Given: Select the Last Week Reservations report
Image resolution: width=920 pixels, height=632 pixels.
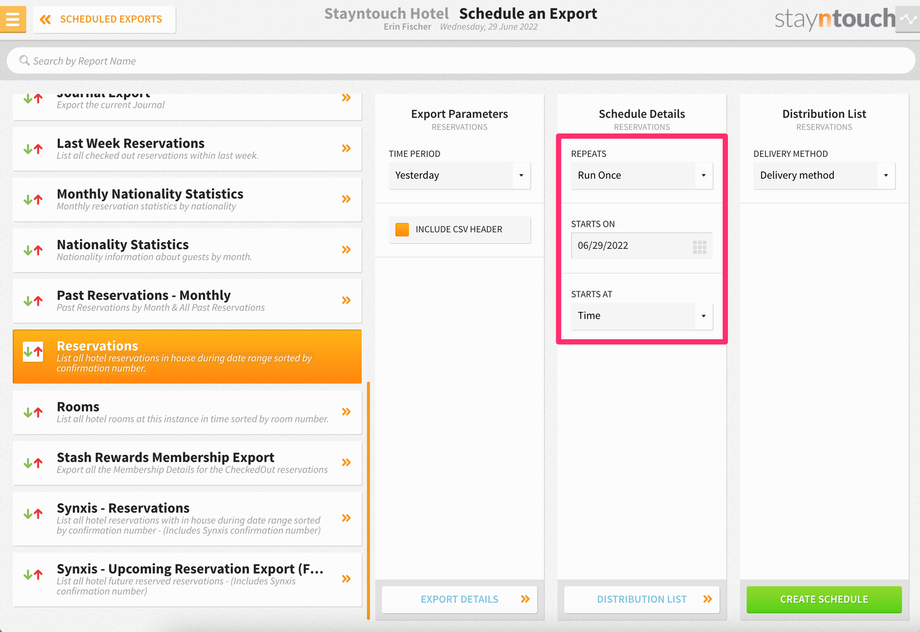Looking at the screenshot, I should [x=187, y=148].
